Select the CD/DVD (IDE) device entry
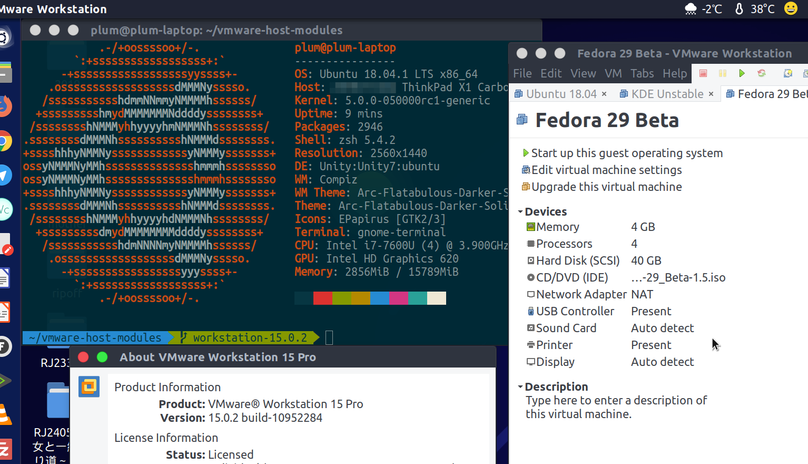Screen dimensions: 808x464 click(572, 277)
